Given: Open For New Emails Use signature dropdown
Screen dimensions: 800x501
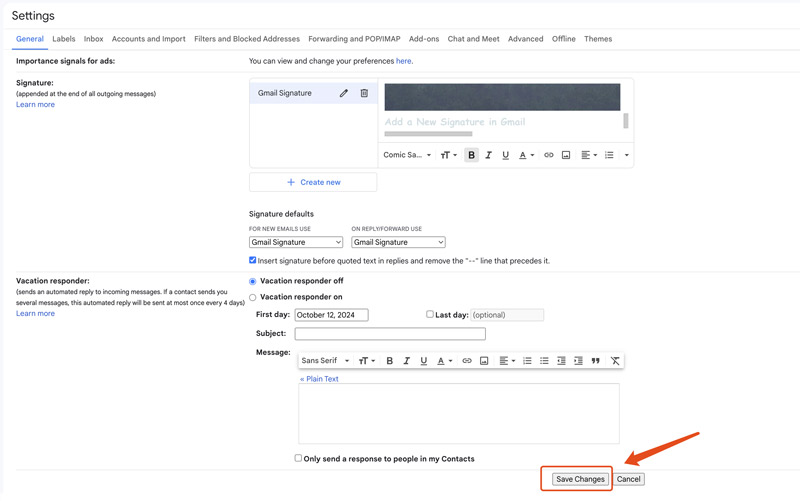Looking at the screenshot, I should [x=296, y=242].
